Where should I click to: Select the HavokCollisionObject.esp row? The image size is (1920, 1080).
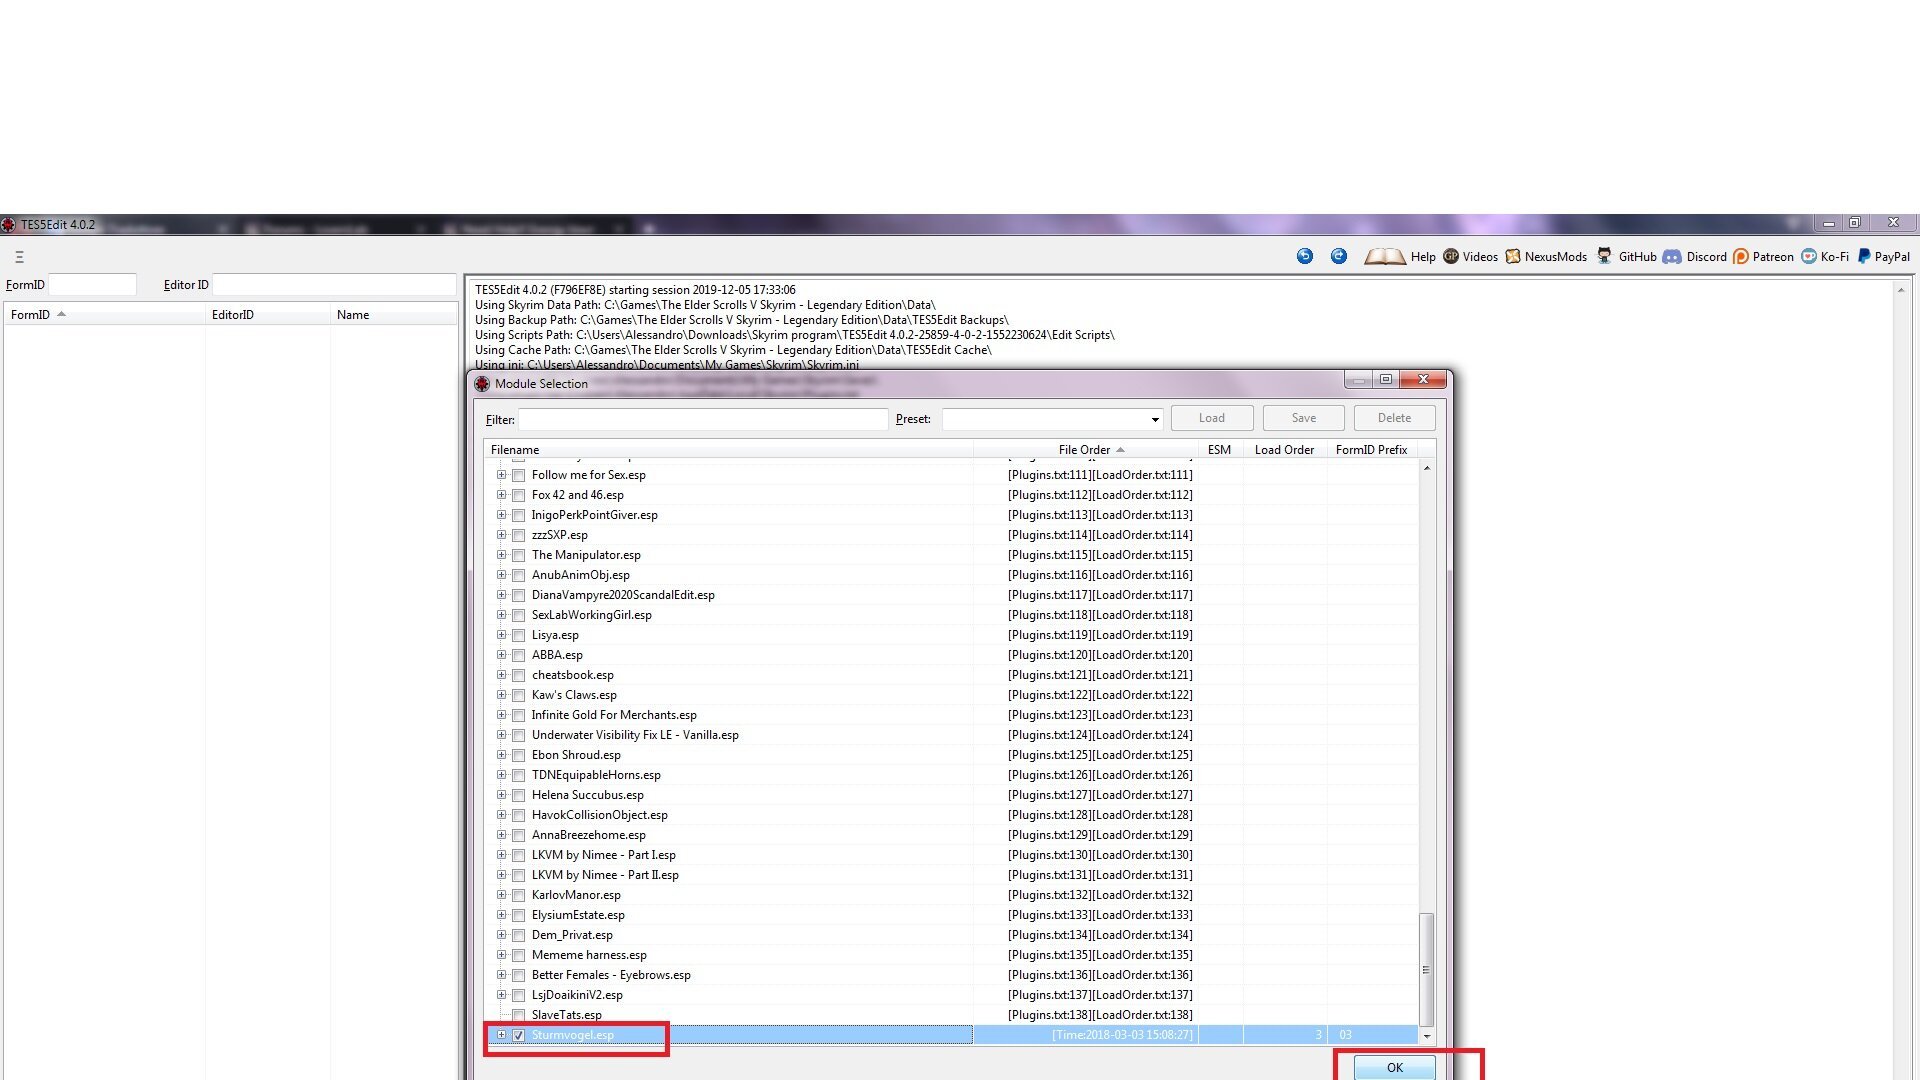952,815
